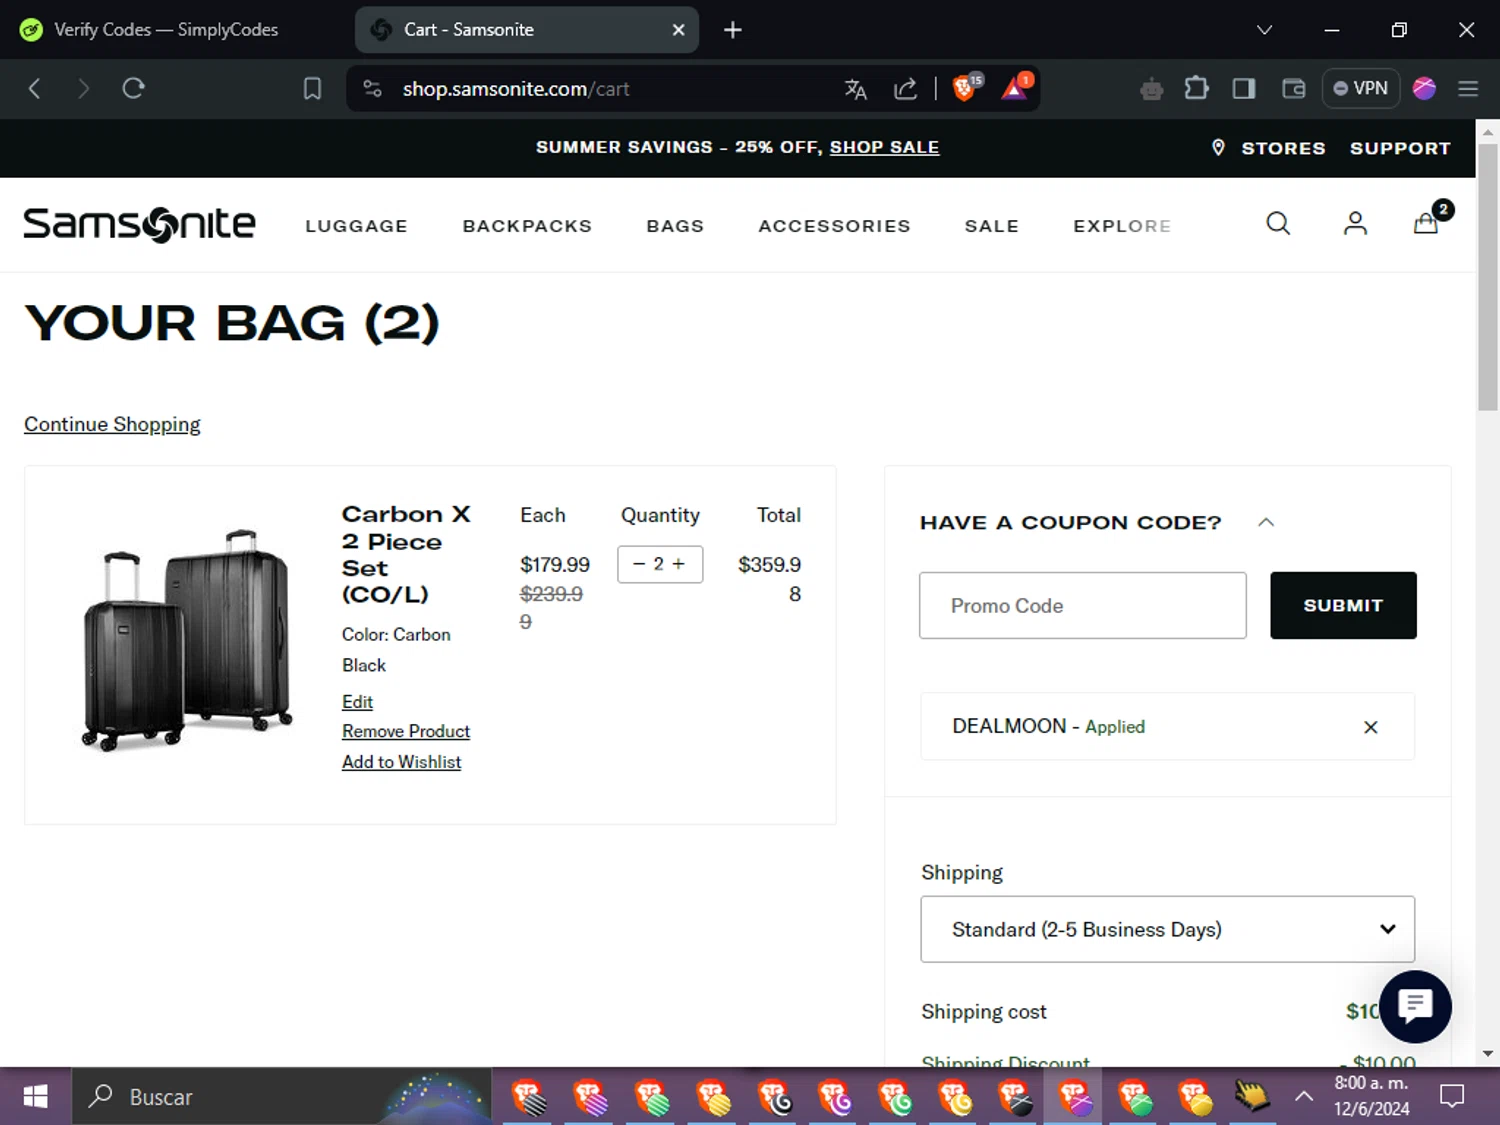This screenshot has width=1500, height=1125.
Task: Open the tab search dropdown arrow
Action: pos(1264,30)
